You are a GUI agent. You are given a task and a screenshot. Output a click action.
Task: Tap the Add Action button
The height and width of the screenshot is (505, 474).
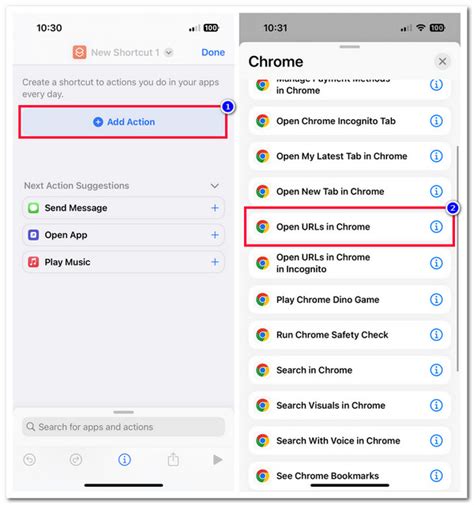point(123,122)
